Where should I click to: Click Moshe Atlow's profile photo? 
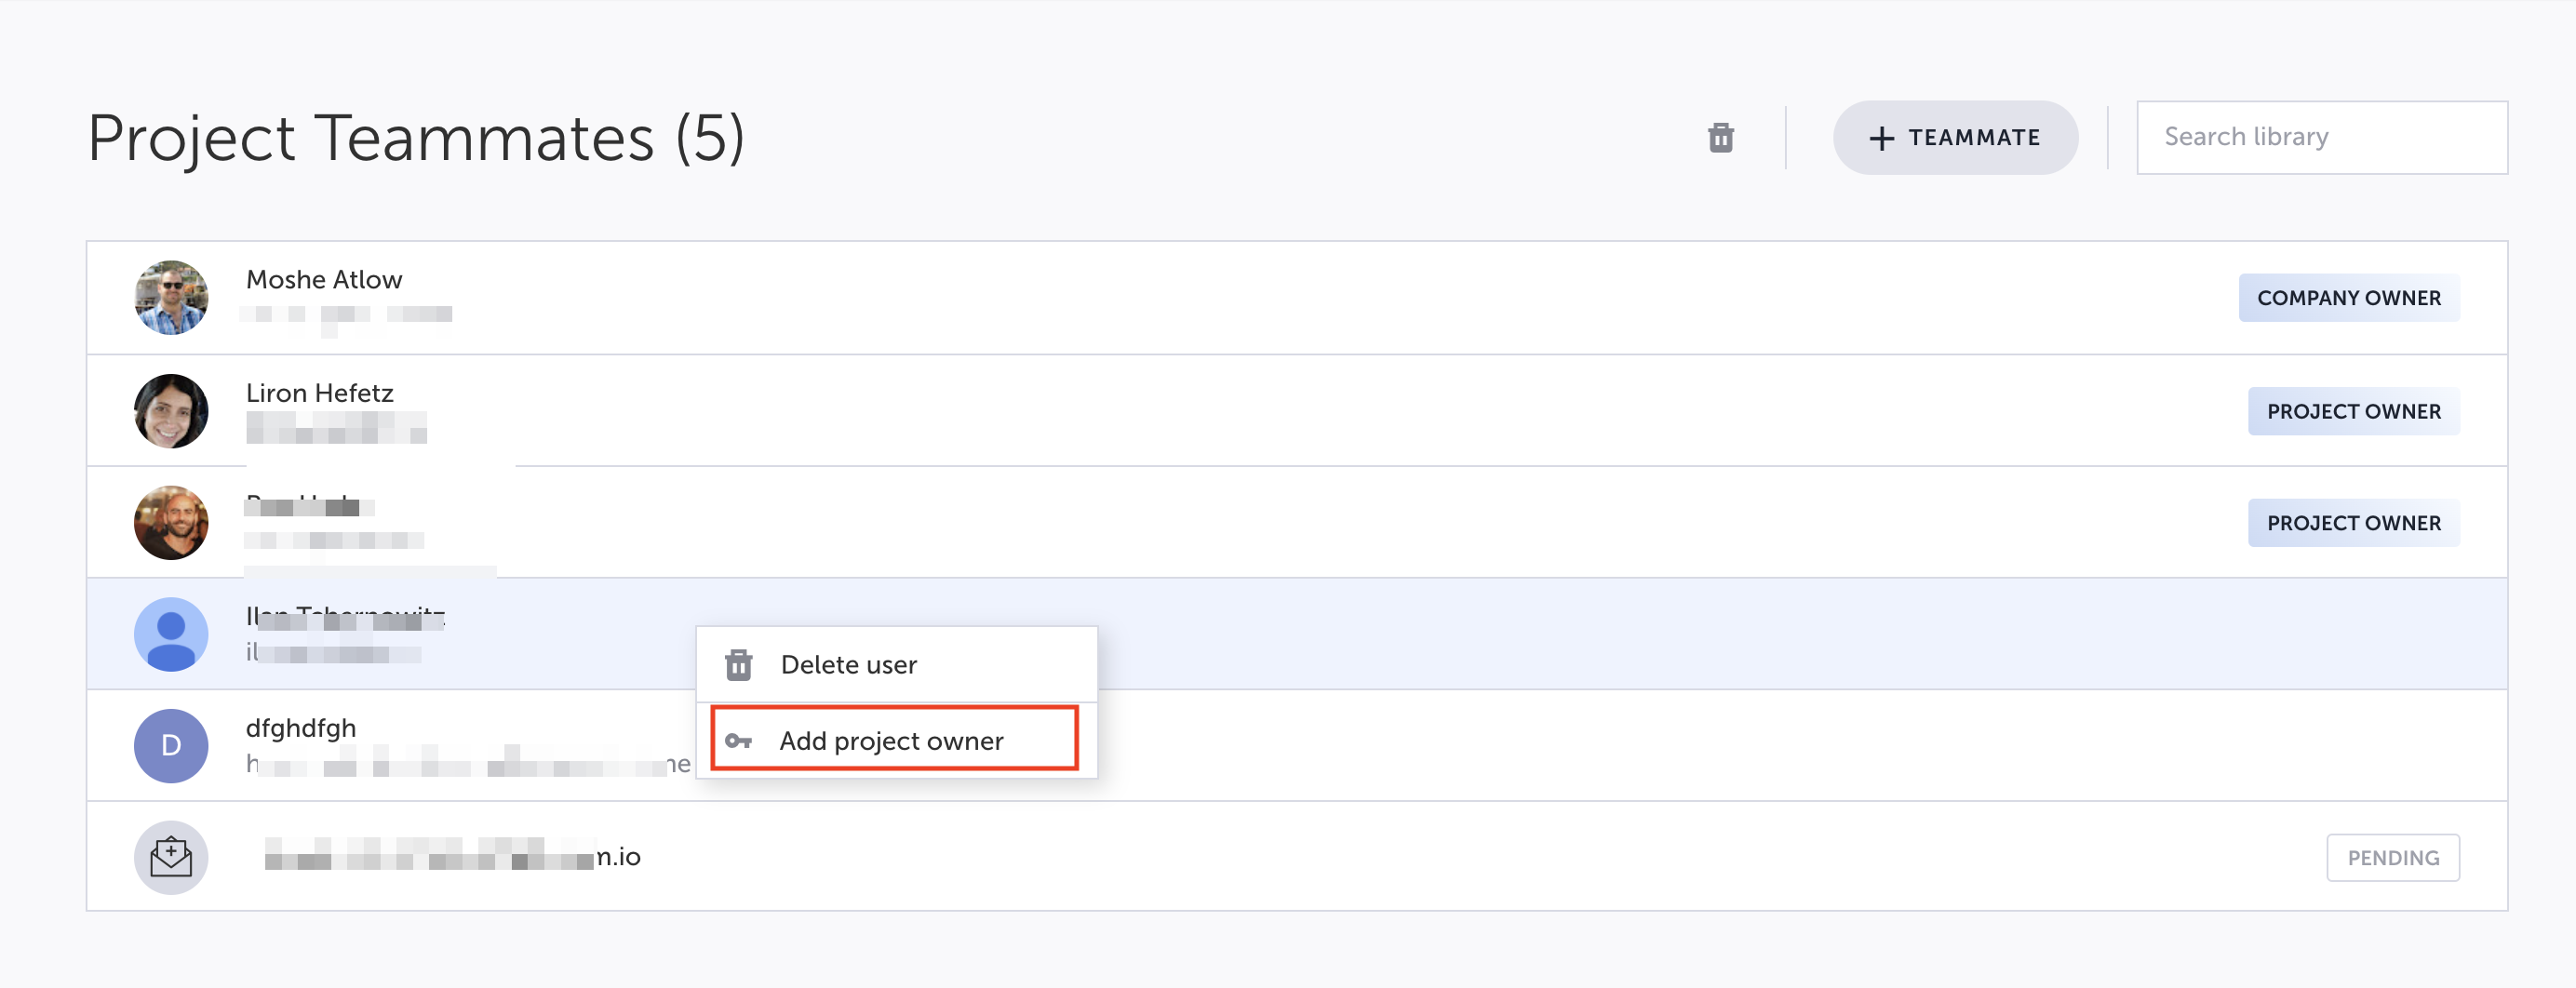tap(171, 297)
